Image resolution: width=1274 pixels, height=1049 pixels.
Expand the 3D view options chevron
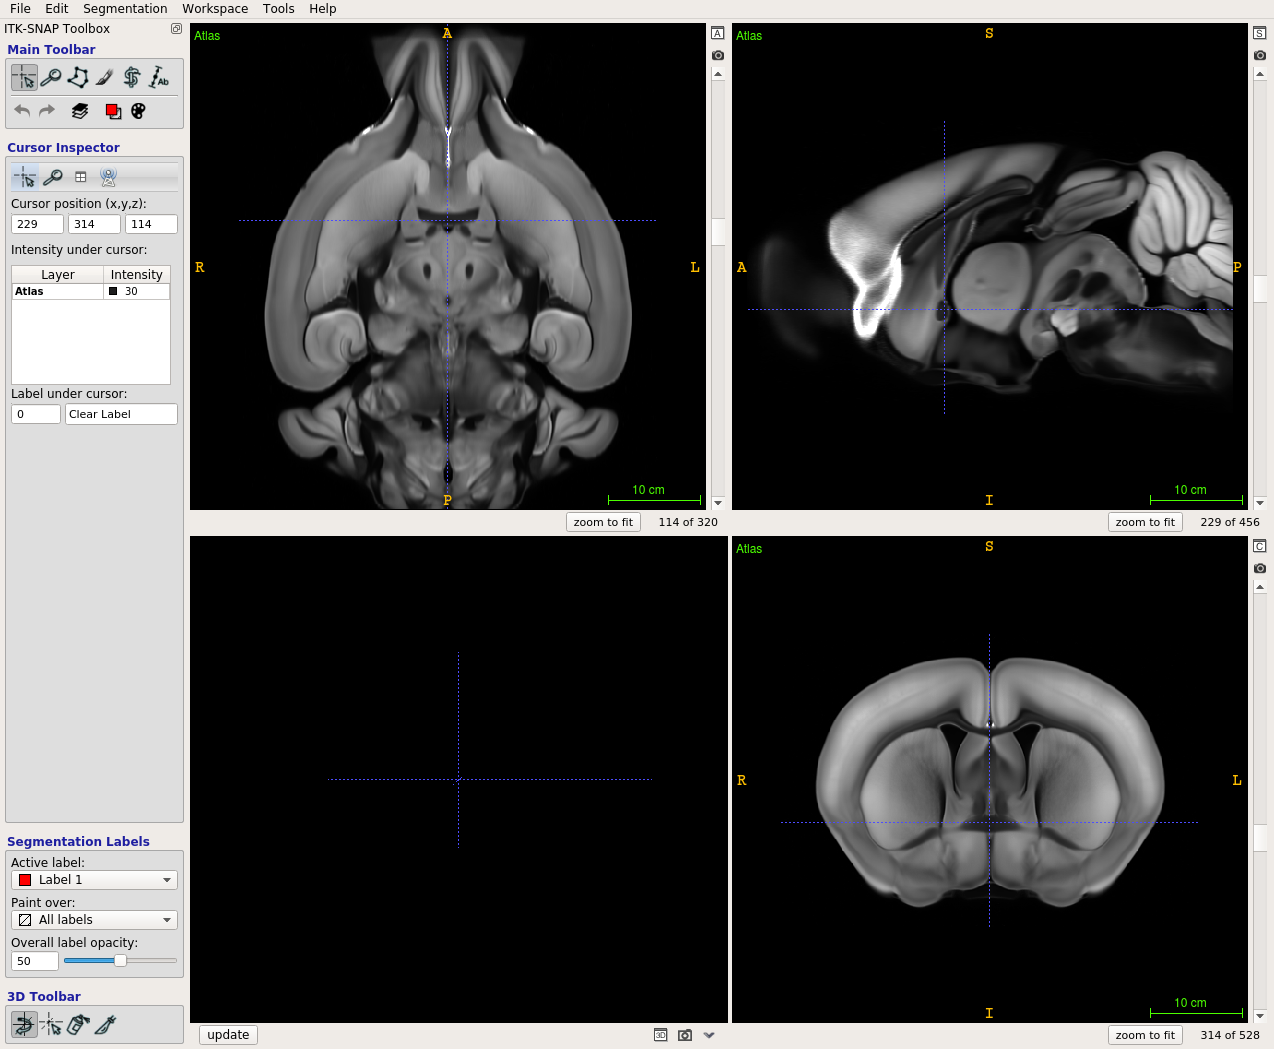(x=709, y=1035)
